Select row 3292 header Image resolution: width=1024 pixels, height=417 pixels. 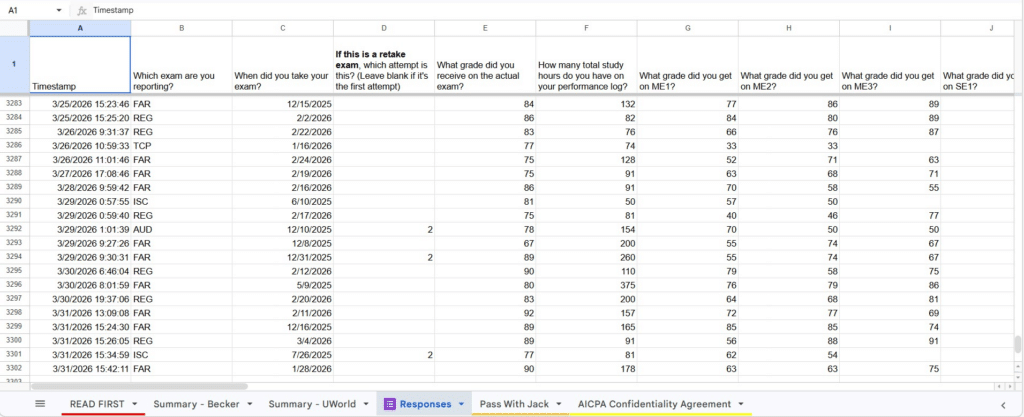point(14,230)
